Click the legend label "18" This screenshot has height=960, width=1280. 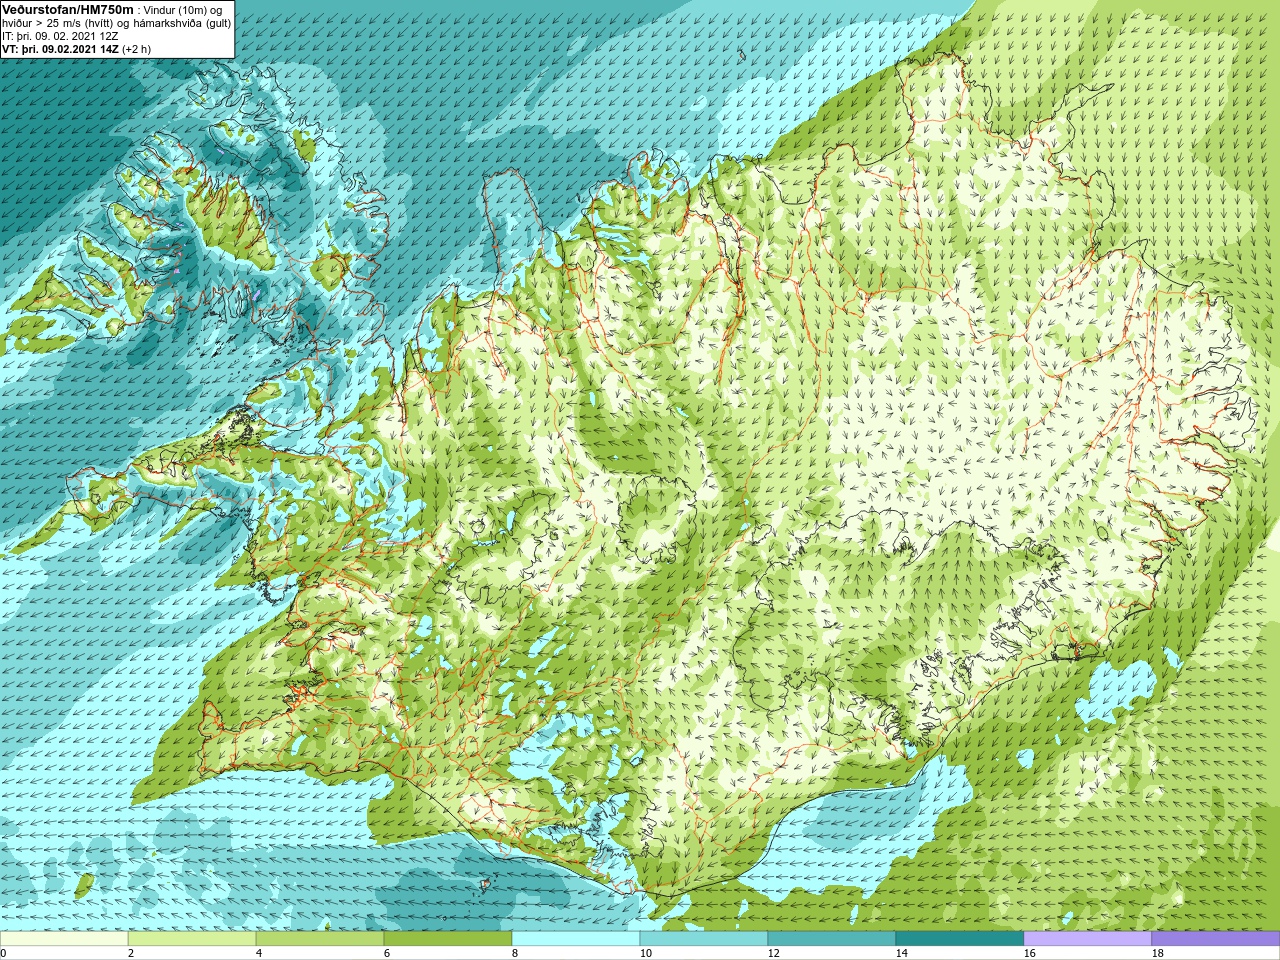tap(1157, 953)
